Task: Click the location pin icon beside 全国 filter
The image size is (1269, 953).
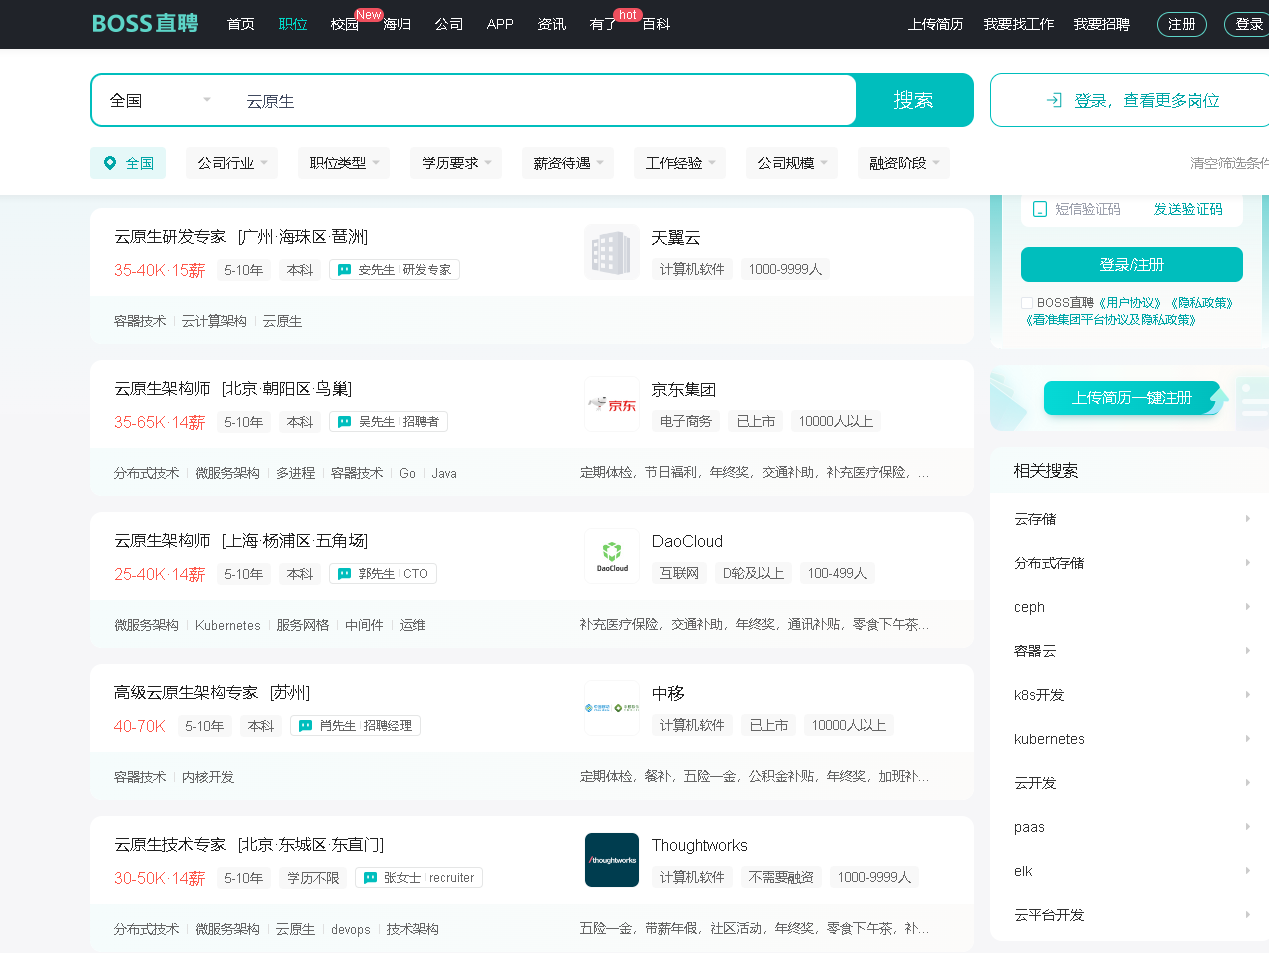Action: 110,163
